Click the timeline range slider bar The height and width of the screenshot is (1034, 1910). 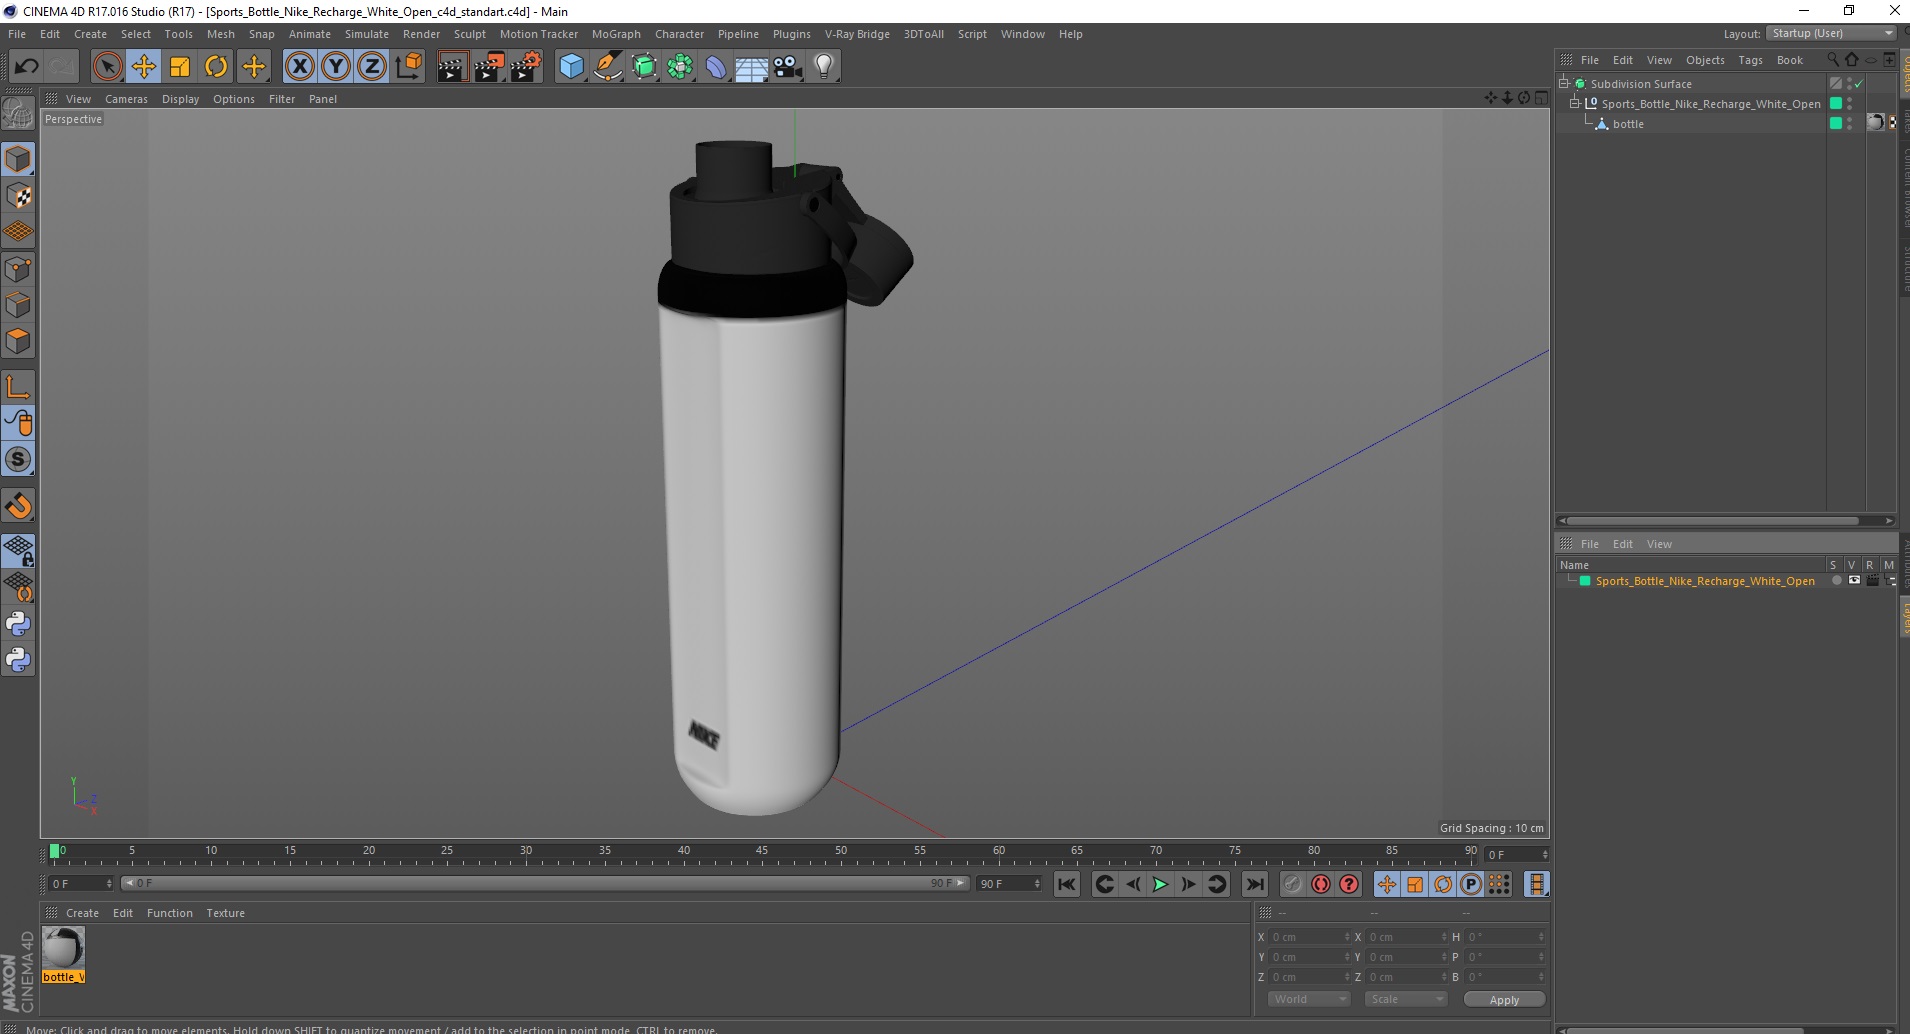545,883
